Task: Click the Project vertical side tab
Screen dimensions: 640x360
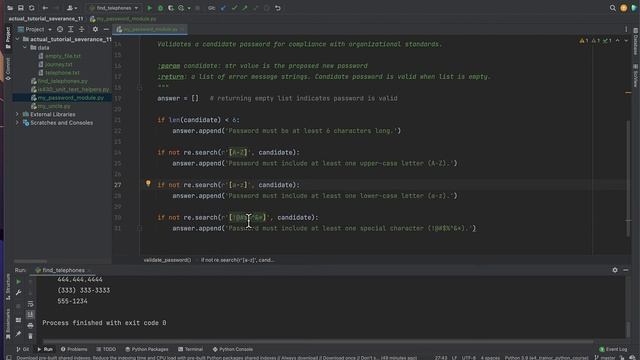Action: click(8, 38)
